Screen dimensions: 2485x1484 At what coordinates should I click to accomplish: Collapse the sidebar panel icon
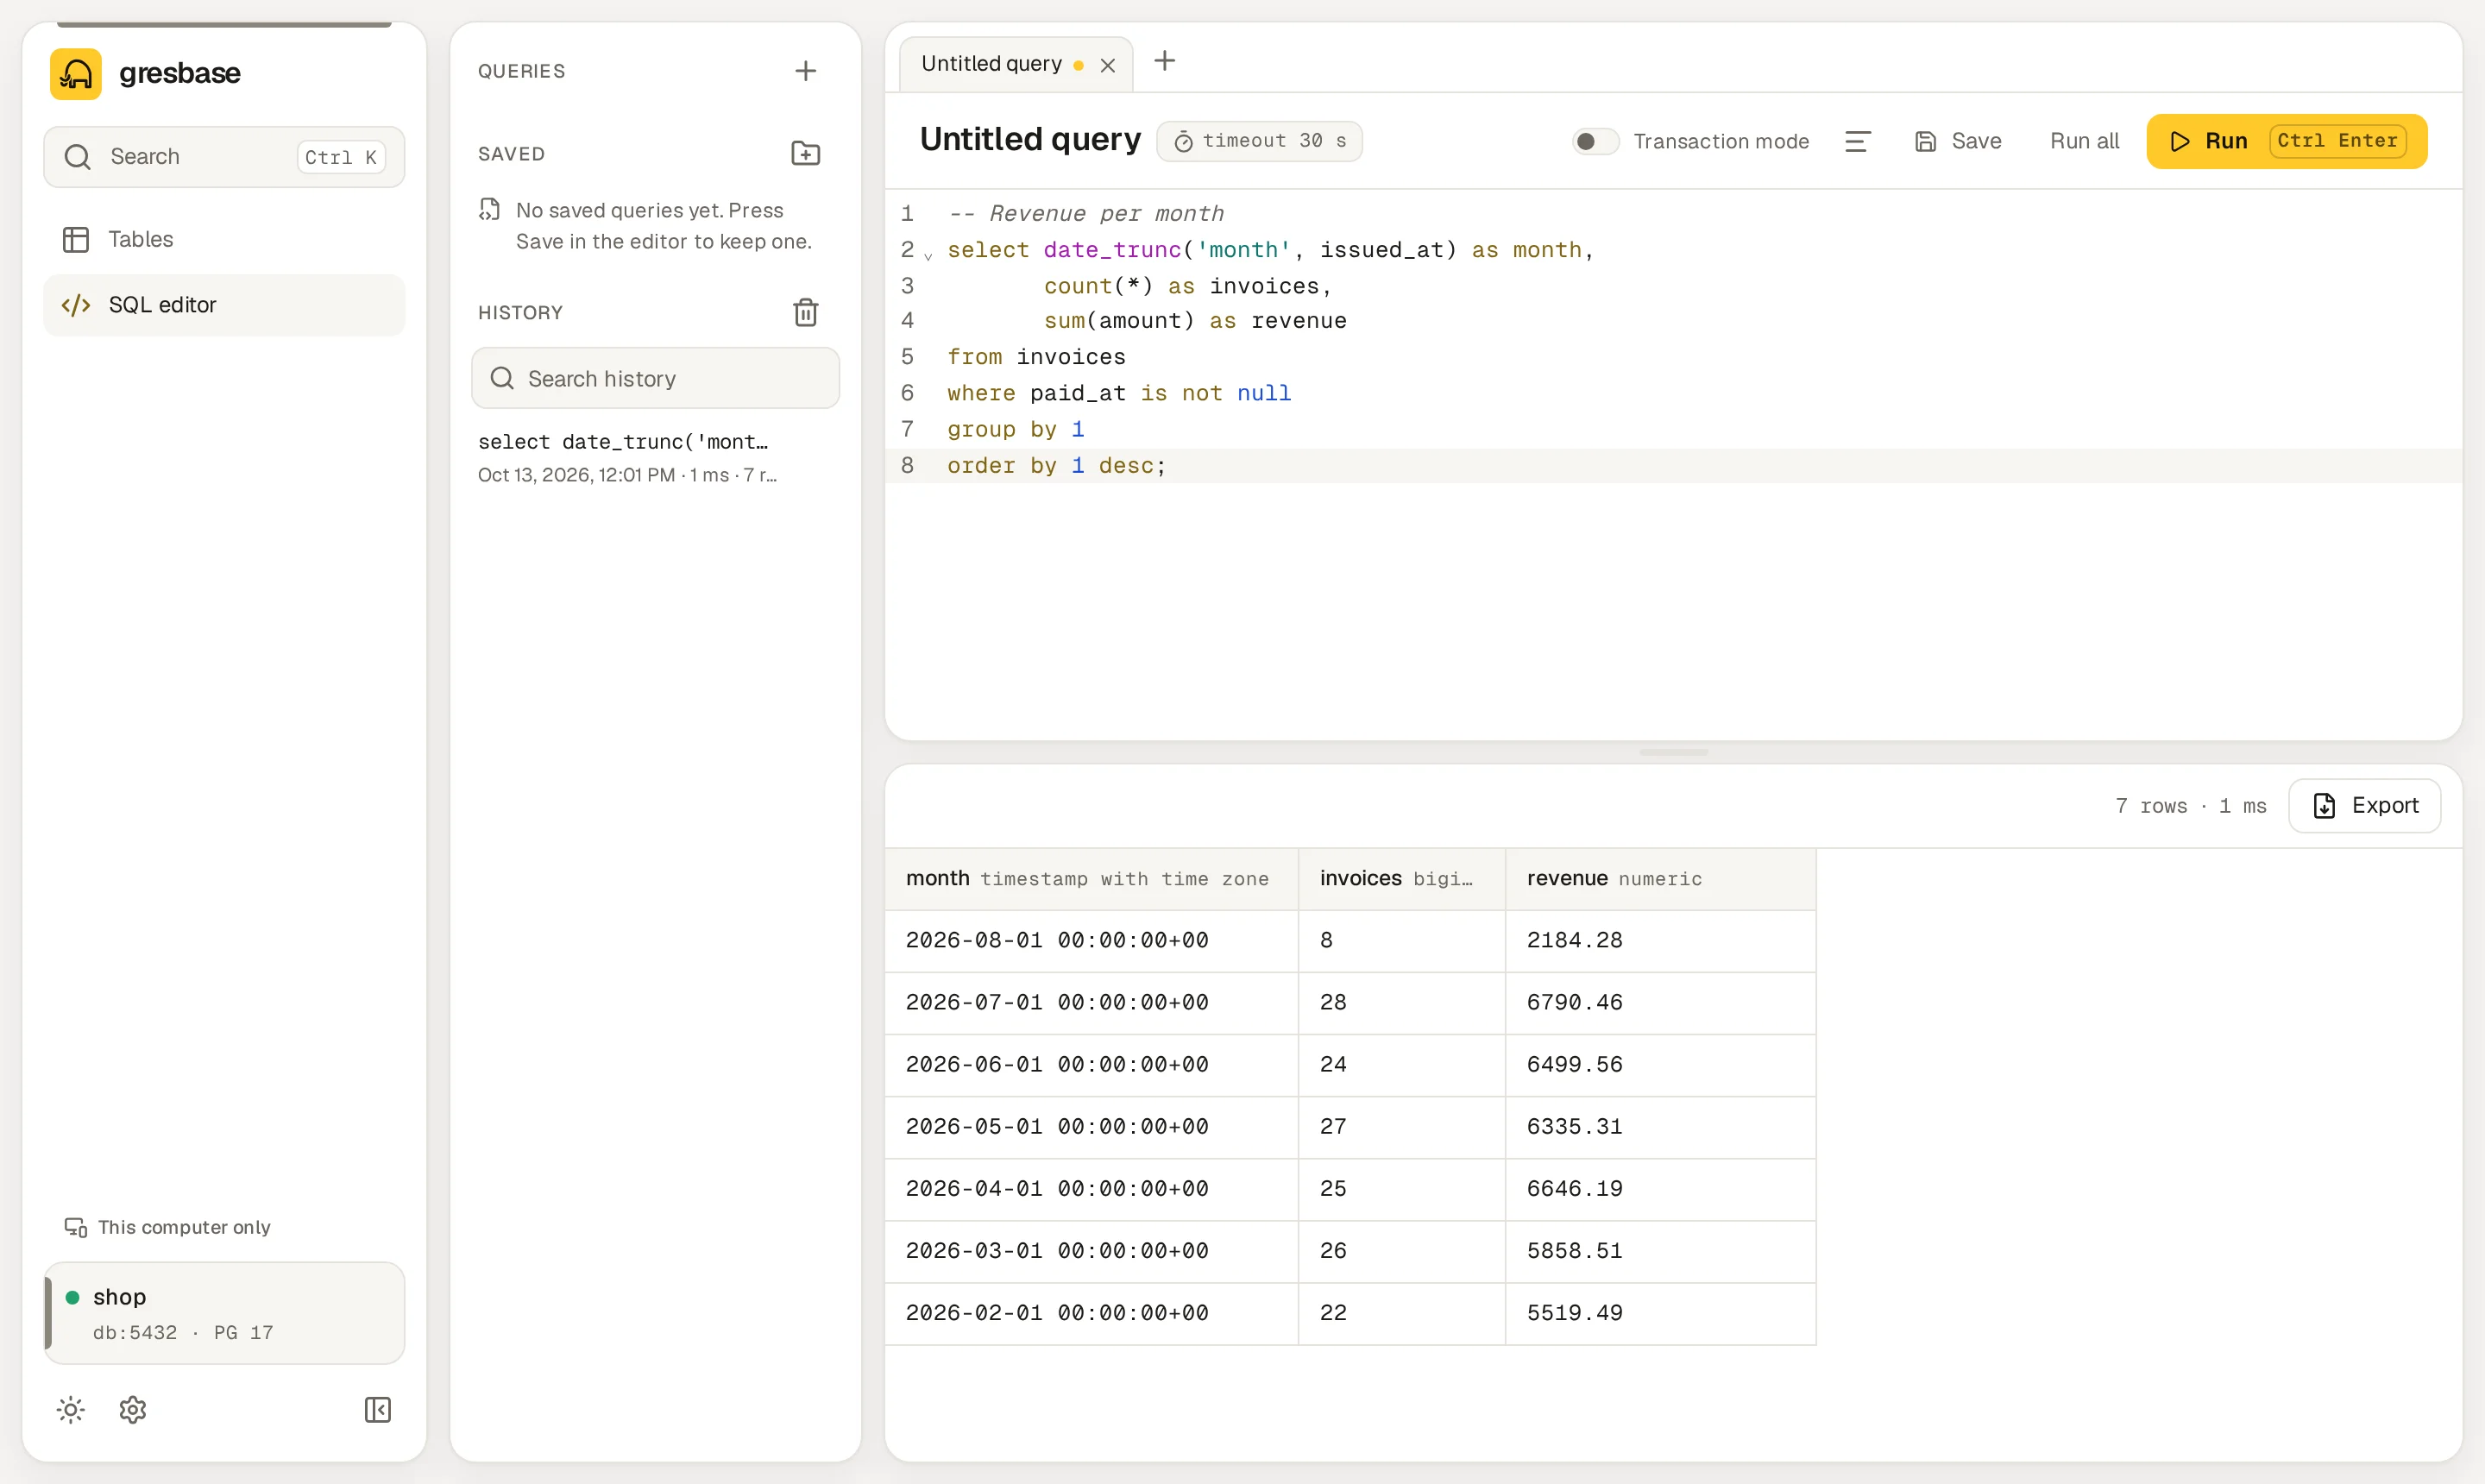tap(377, 1409)
